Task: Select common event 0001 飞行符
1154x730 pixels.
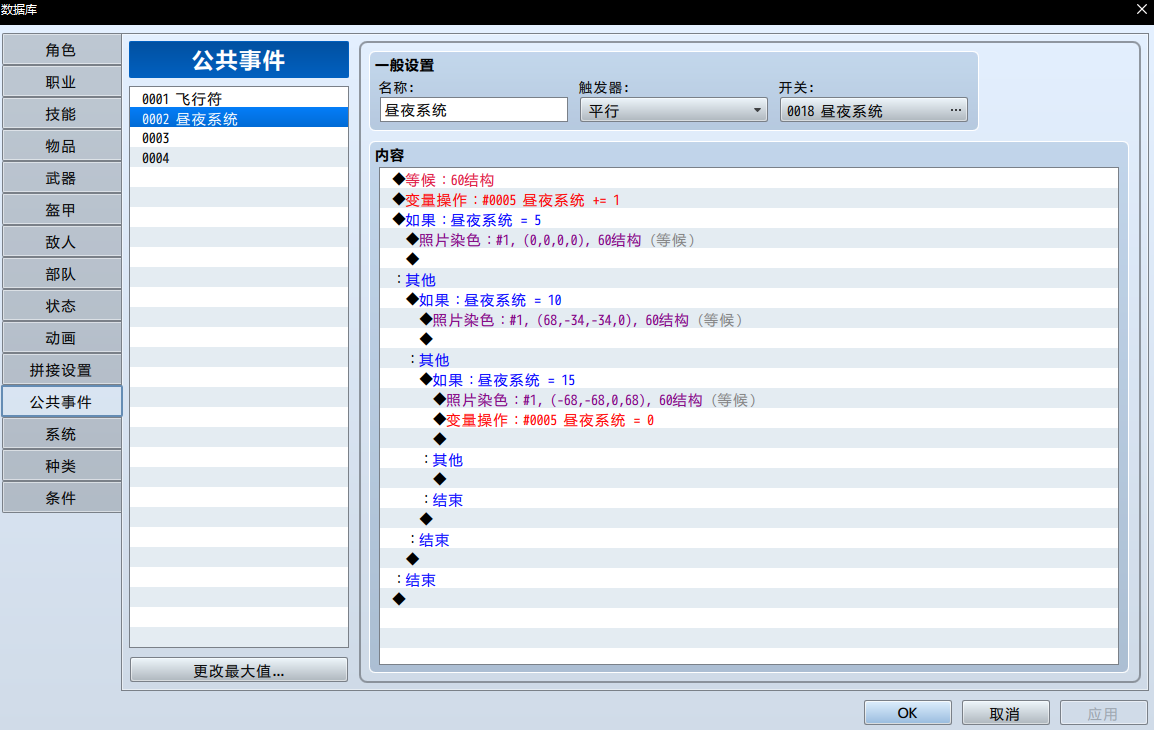Action: pyautogui.click(x=238, y=99)
